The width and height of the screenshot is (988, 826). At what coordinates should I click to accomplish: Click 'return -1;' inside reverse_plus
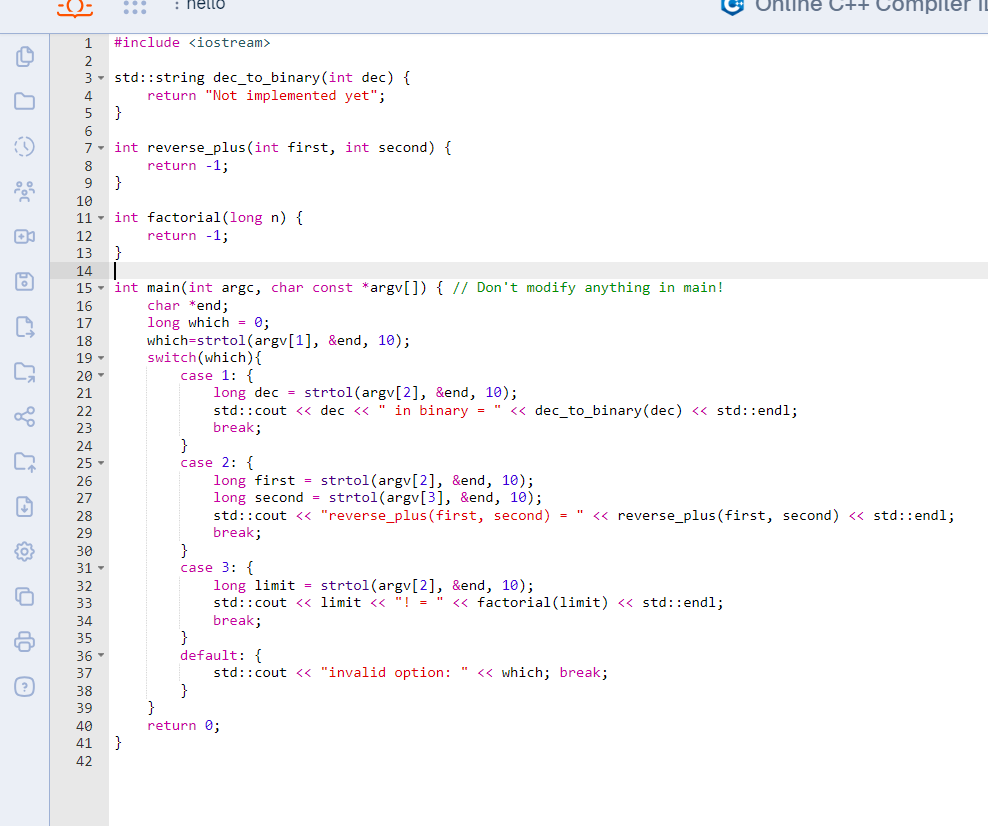188,166
